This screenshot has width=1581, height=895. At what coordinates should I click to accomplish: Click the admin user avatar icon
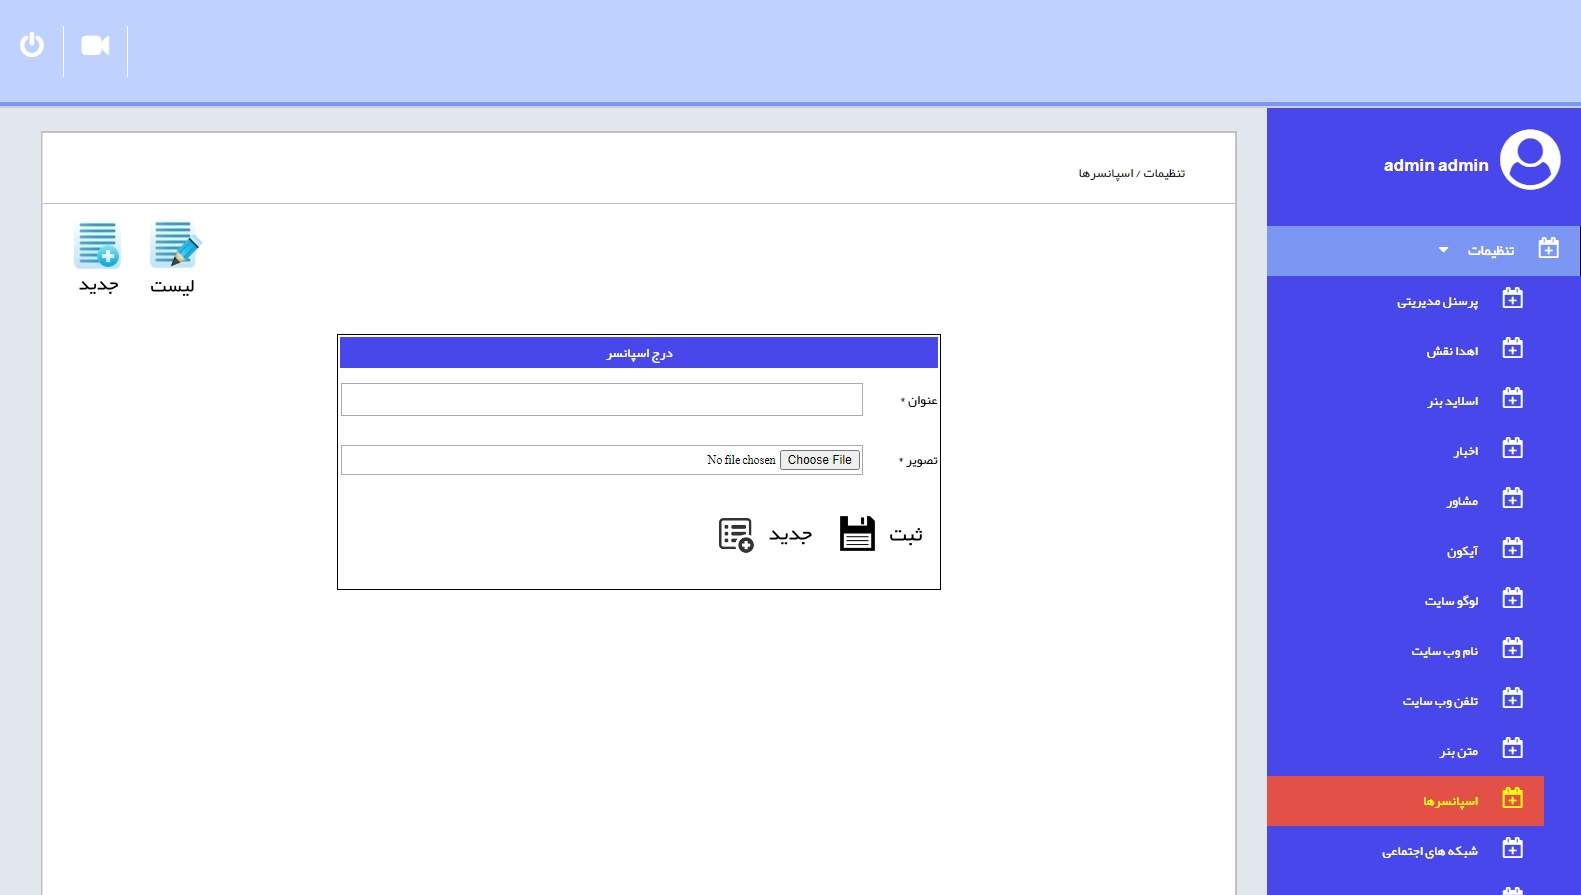pyautogui.click(x=1530, y=160)
